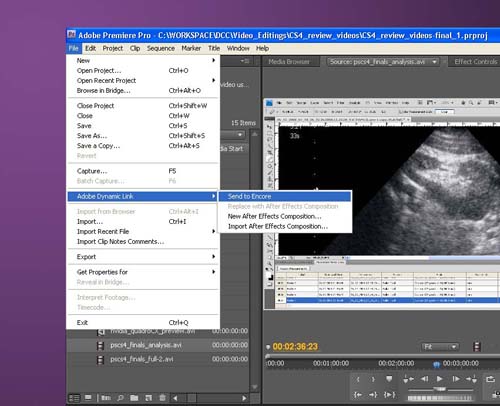The image size is (500, 406).
Task: Switch Project panel to Icon view
Action: (x=88, y=398)
